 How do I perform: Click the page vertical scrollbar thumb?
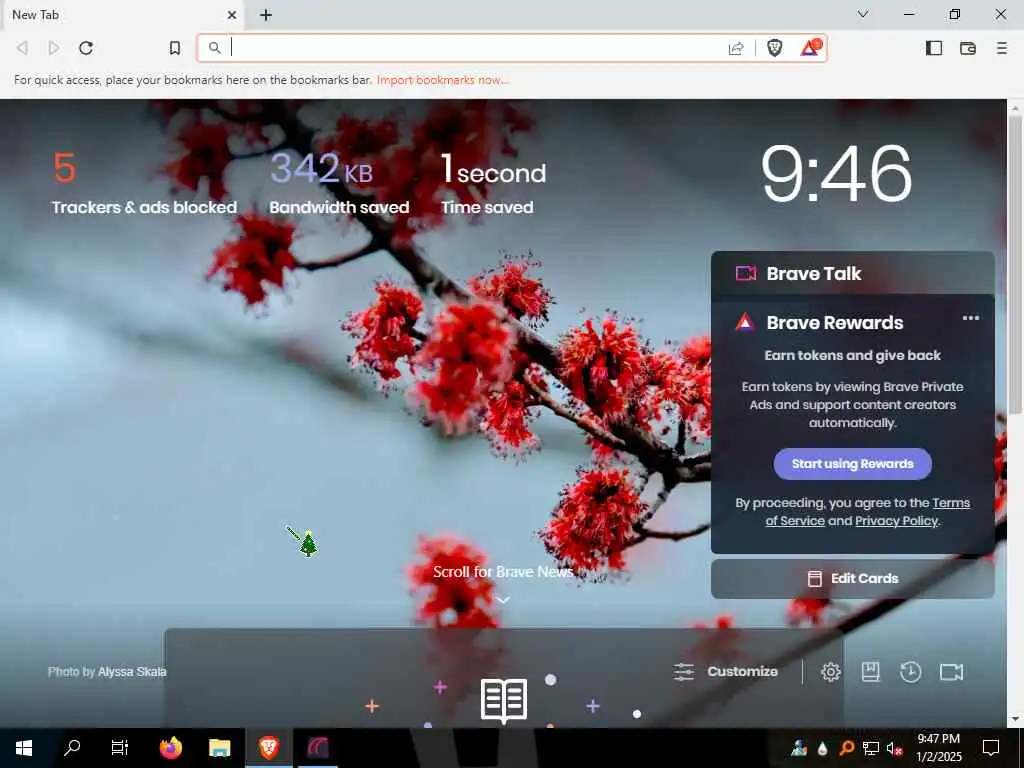(1015, 264)
